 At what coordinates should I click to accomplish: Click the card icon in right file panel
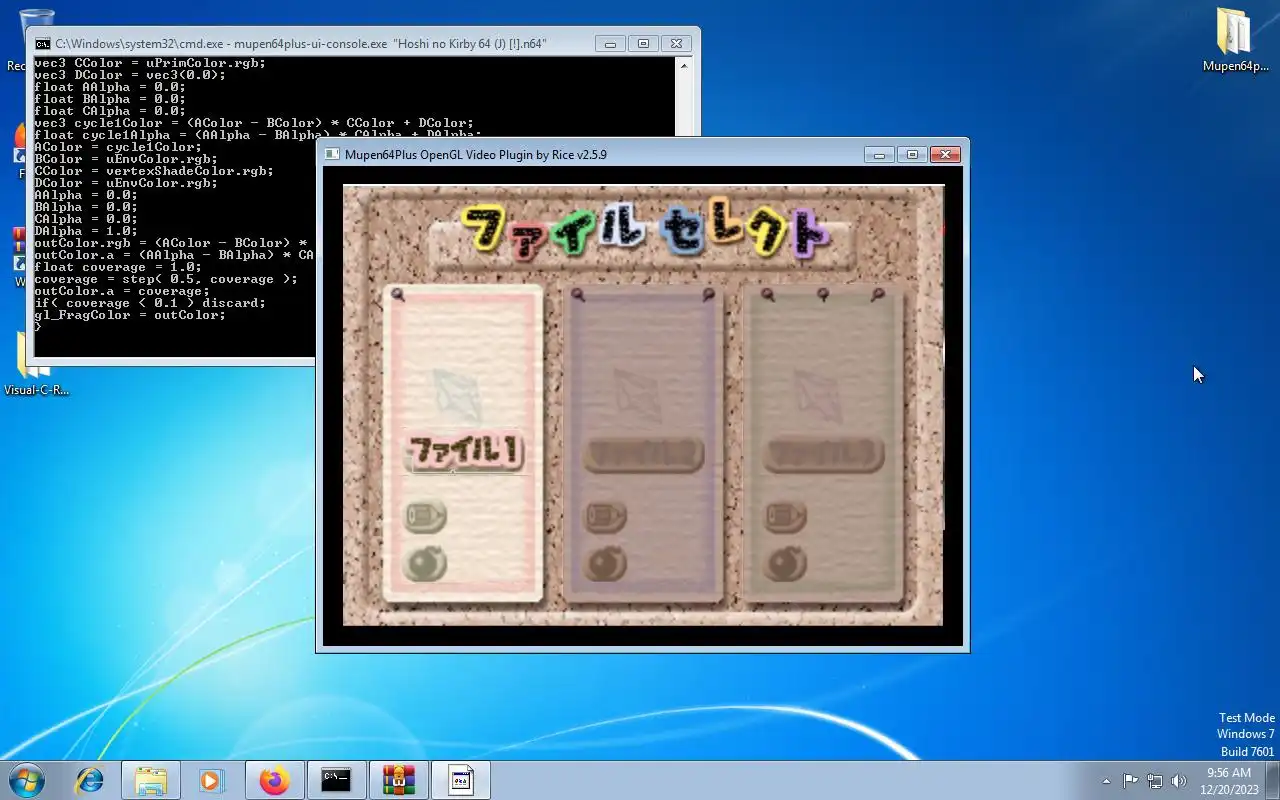pos(785,516)
